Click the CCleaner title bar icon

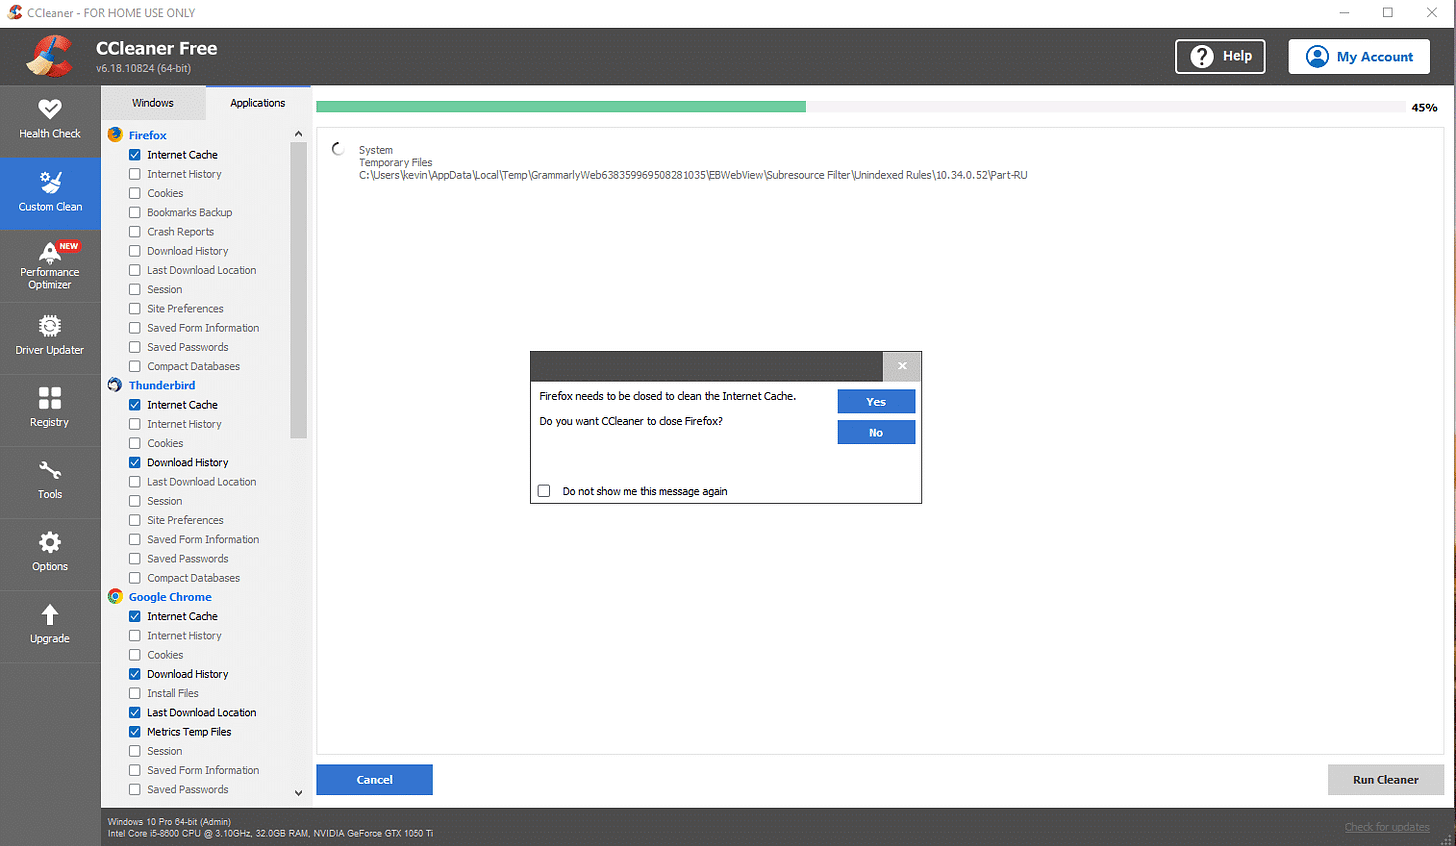[15, 13]
